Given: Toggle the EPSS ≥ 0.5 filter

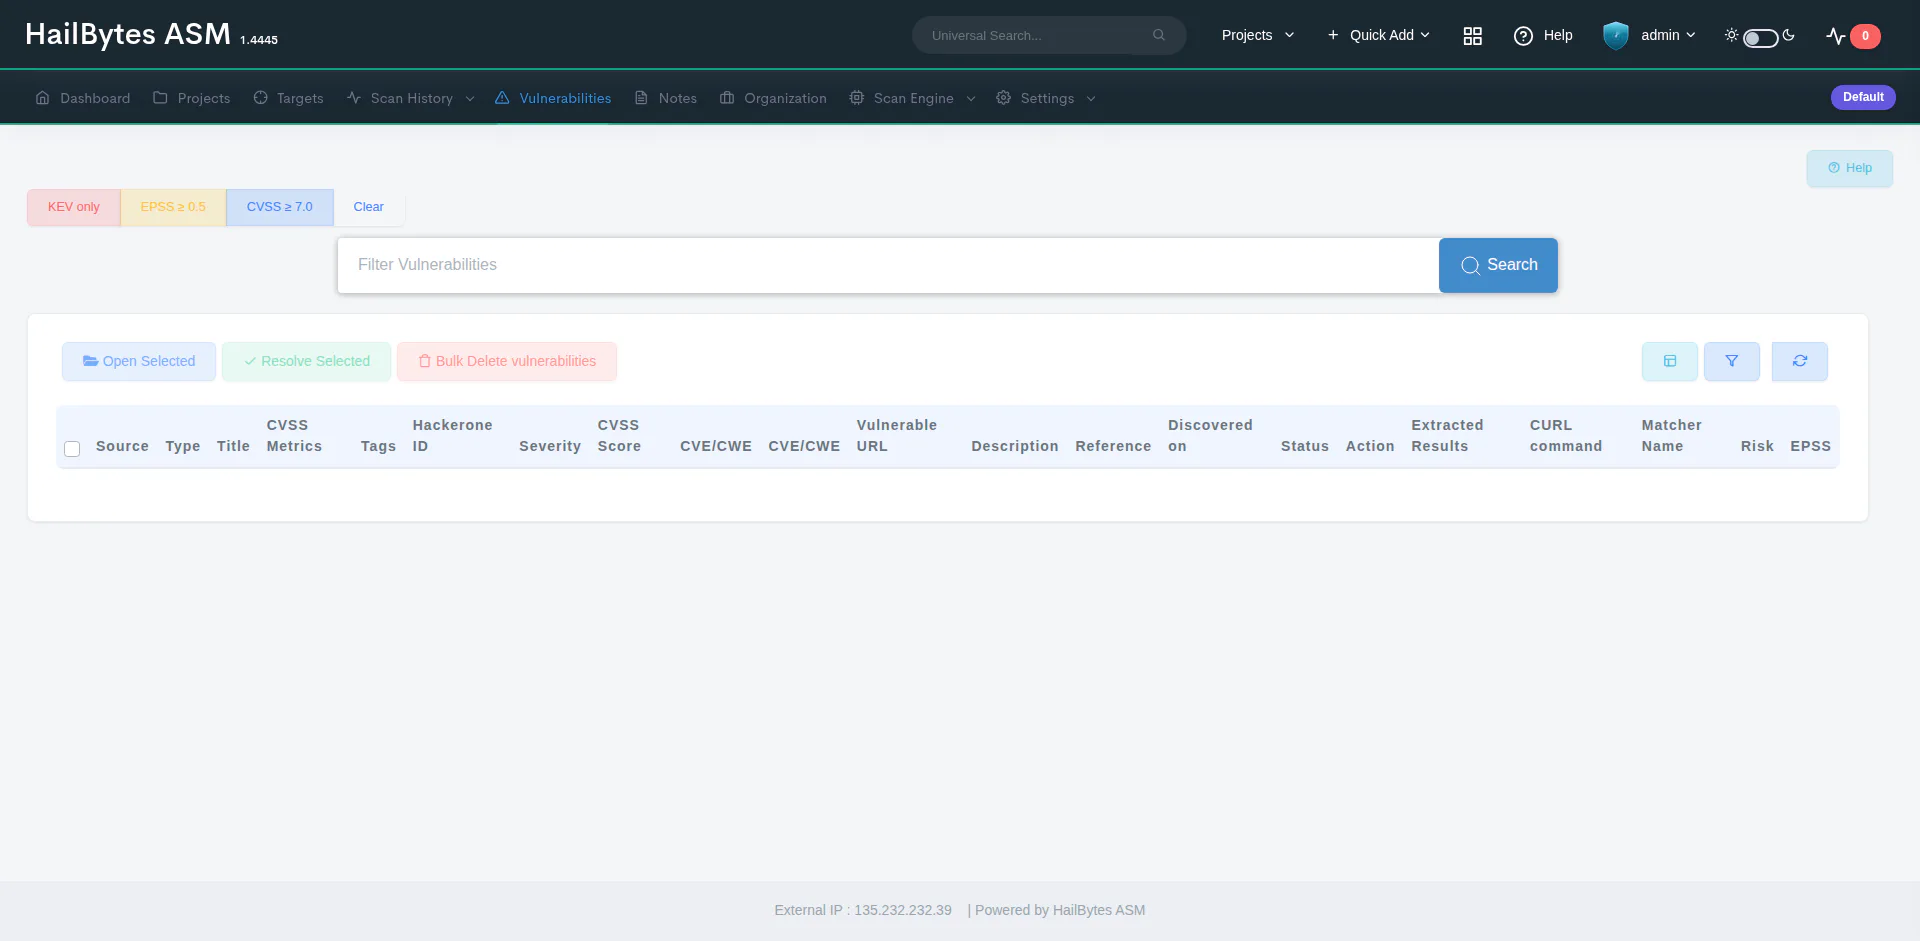Looking at the screenshot, I should (173, 207).
